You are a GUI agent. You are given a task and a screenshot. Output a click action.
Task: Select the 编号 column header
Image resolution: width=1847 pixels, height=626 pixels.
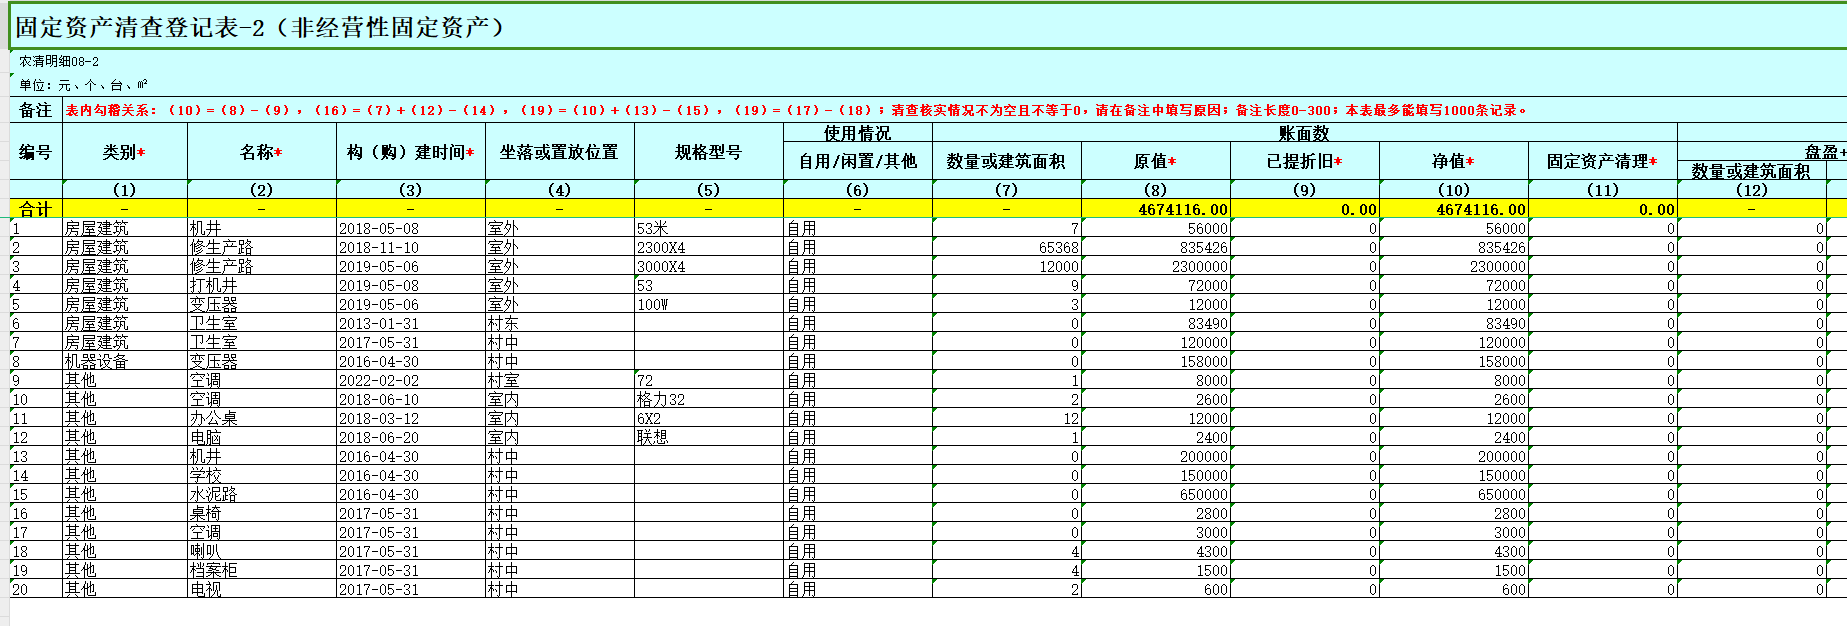pos(36,152)
